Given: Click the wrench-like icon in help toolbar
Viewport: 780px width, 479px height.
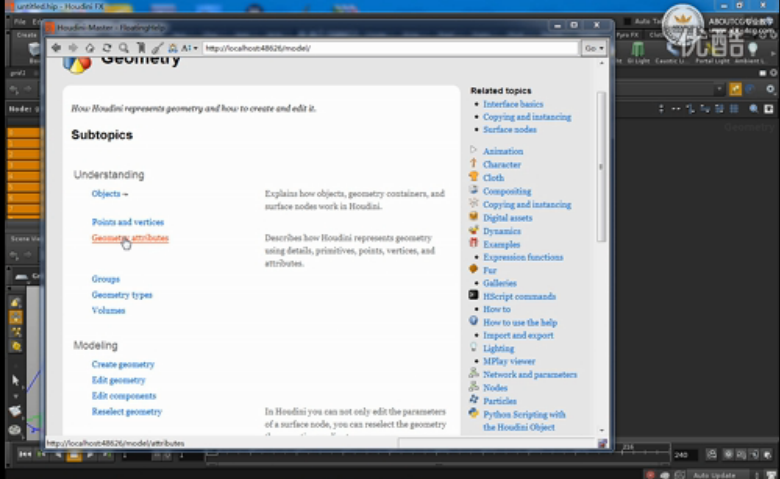Looking at the screenshot, I should [157, 48].
